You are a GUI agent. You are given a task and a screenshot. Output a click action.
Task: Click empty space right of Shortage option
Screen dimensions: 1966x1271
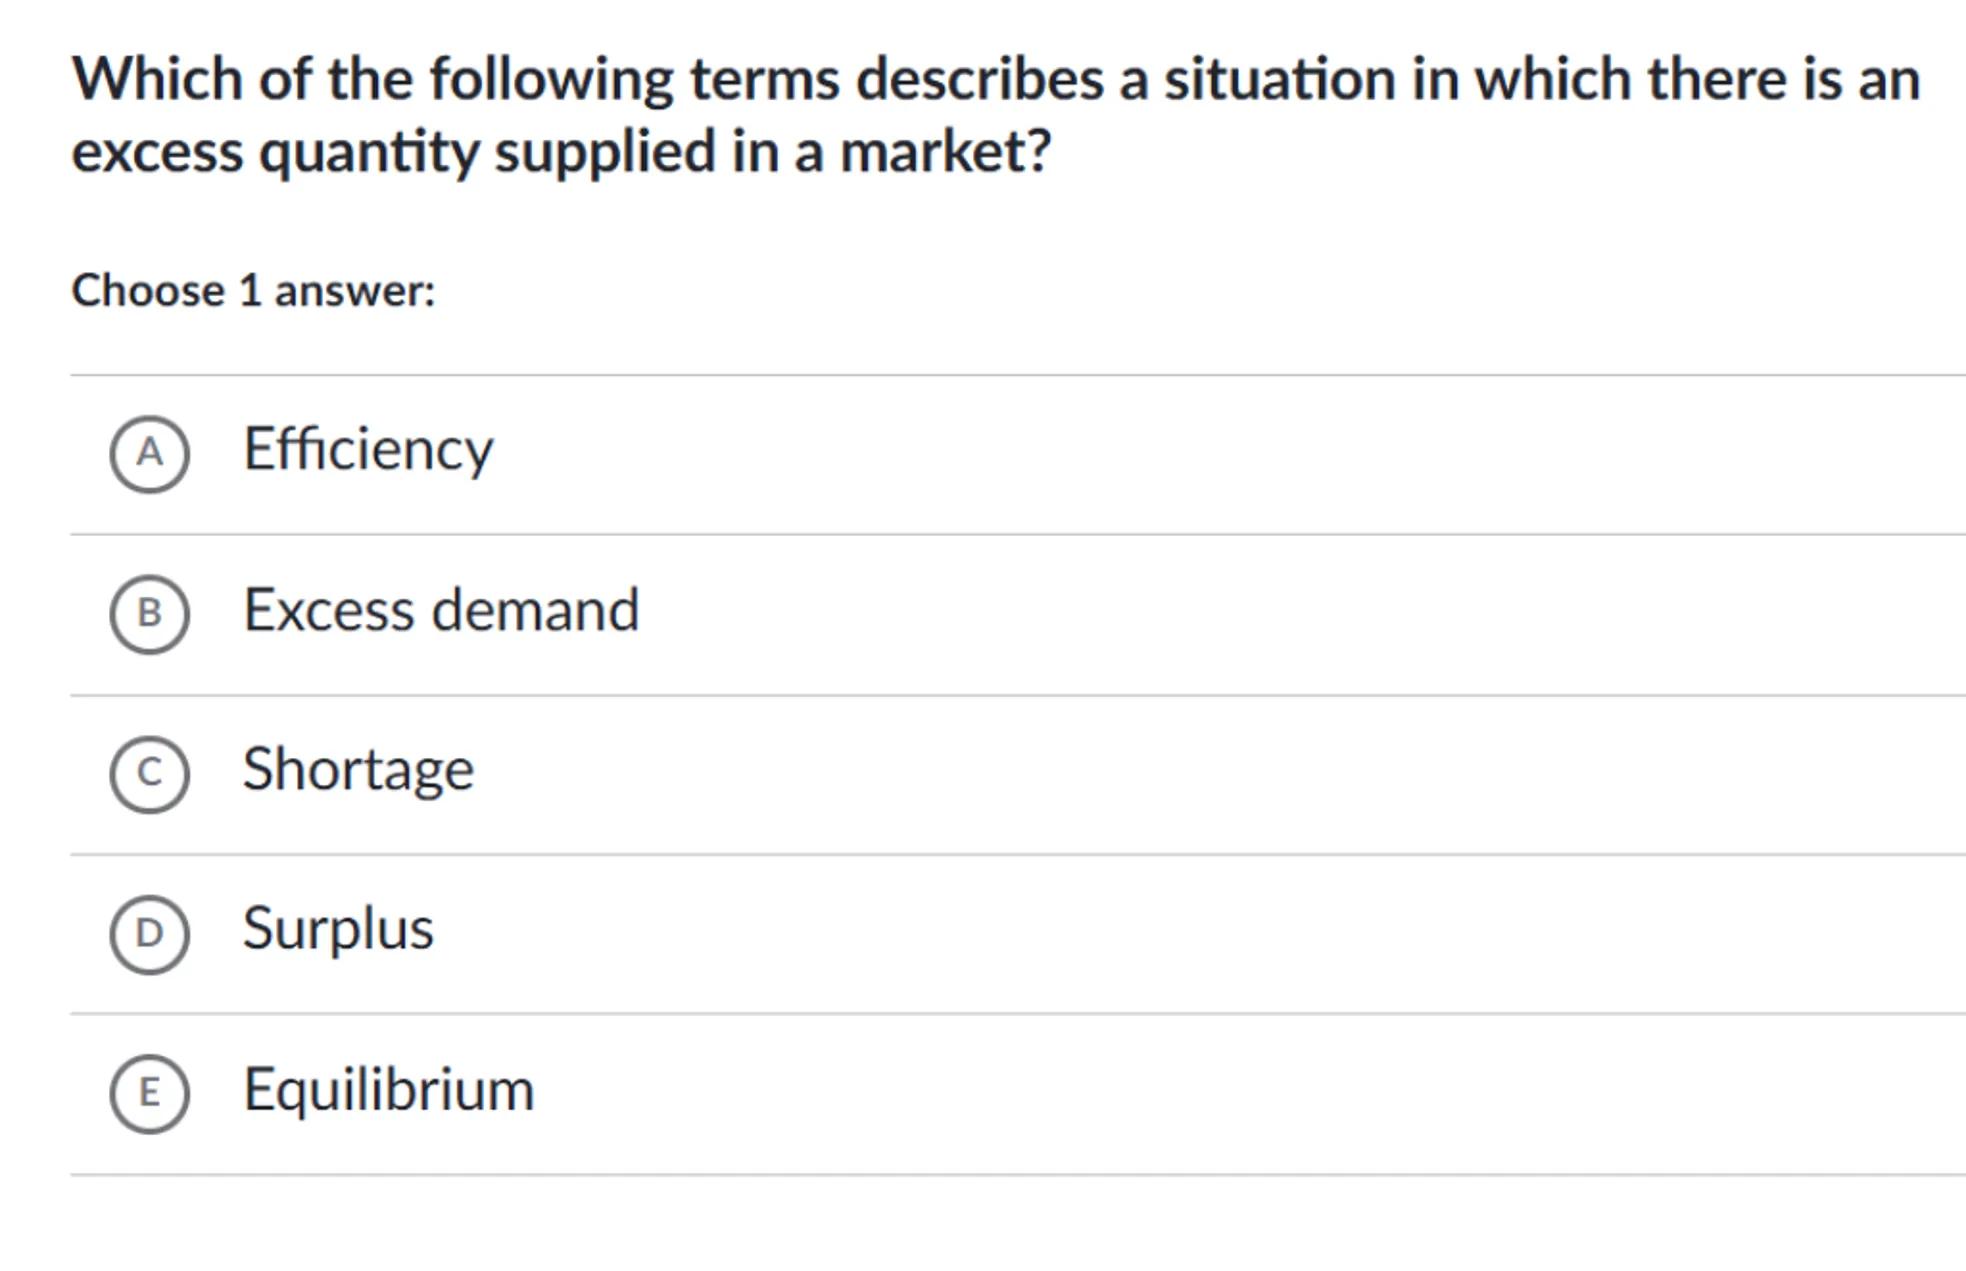pyautogui.click(x=1200, y=774)
